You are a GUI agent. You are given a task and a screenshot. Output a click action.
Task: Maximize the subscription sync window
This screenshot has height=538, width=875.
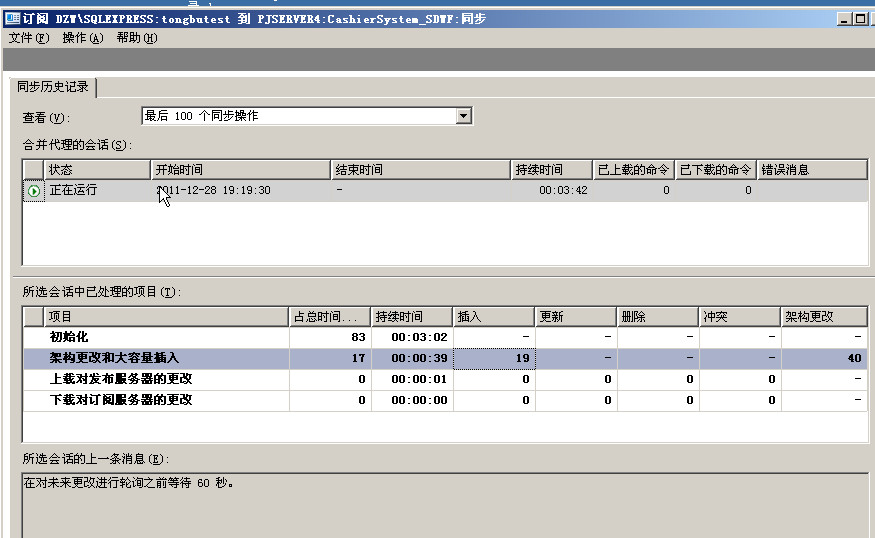[x=861, y=19]
